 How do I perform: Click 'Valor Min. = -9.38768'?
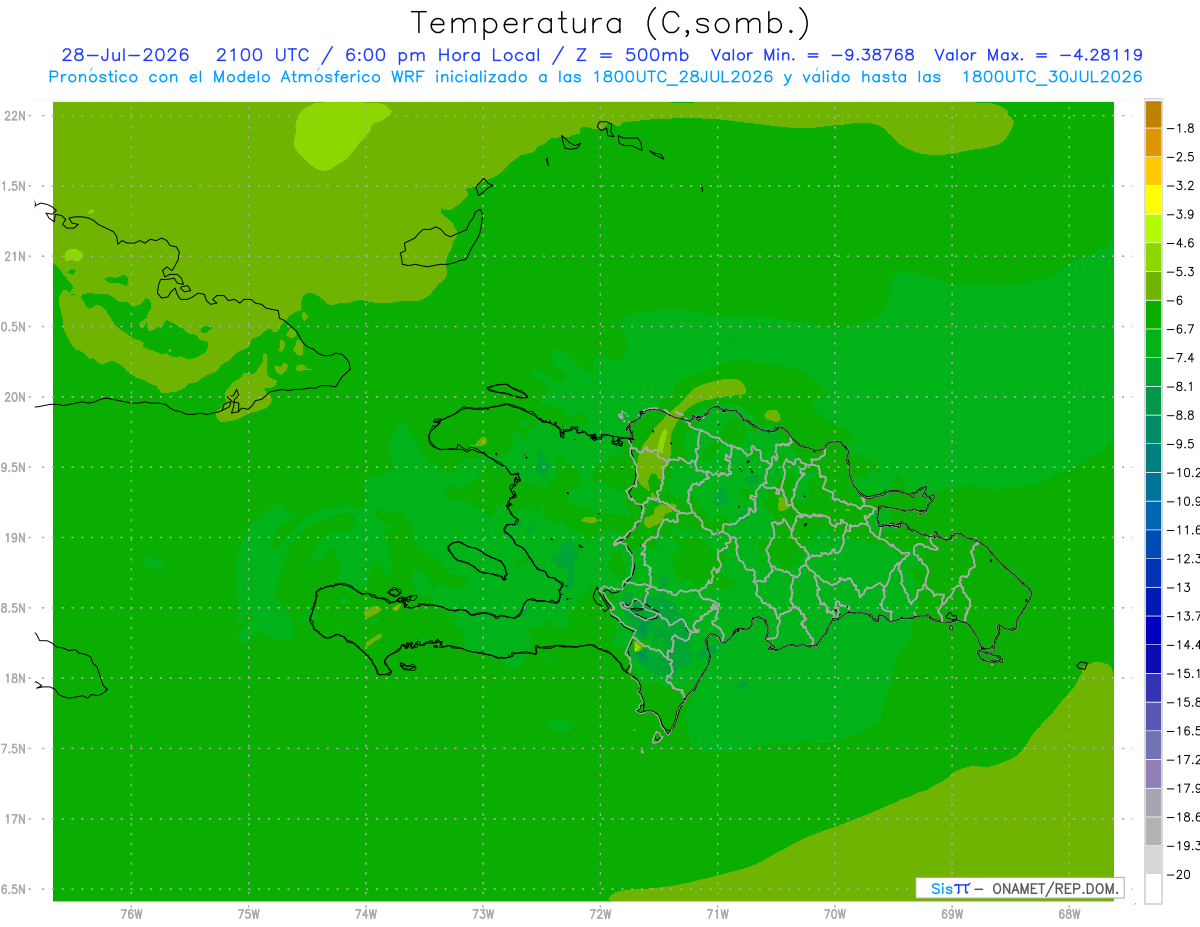coord(812,55)
